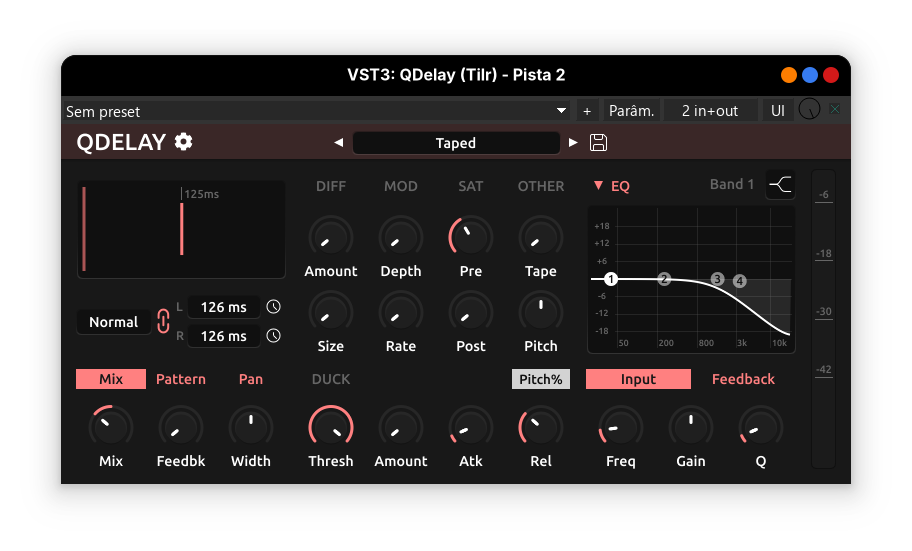
Task: Open the Normal delay mode dropdown
Action: click(x=113, y=322)
